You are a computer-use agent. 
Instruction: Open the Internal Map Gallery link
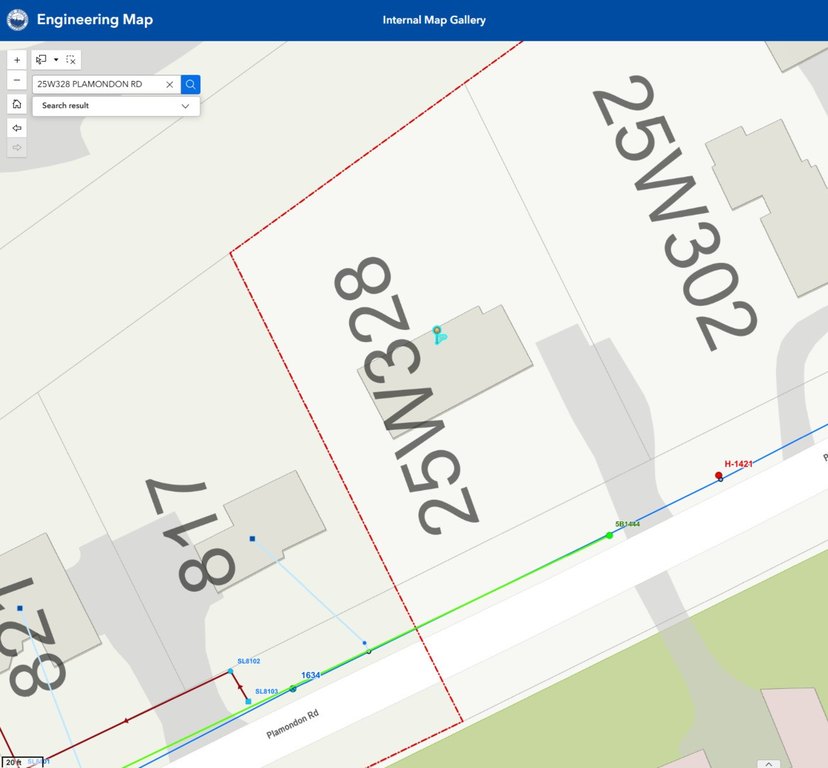pos(434,20)
